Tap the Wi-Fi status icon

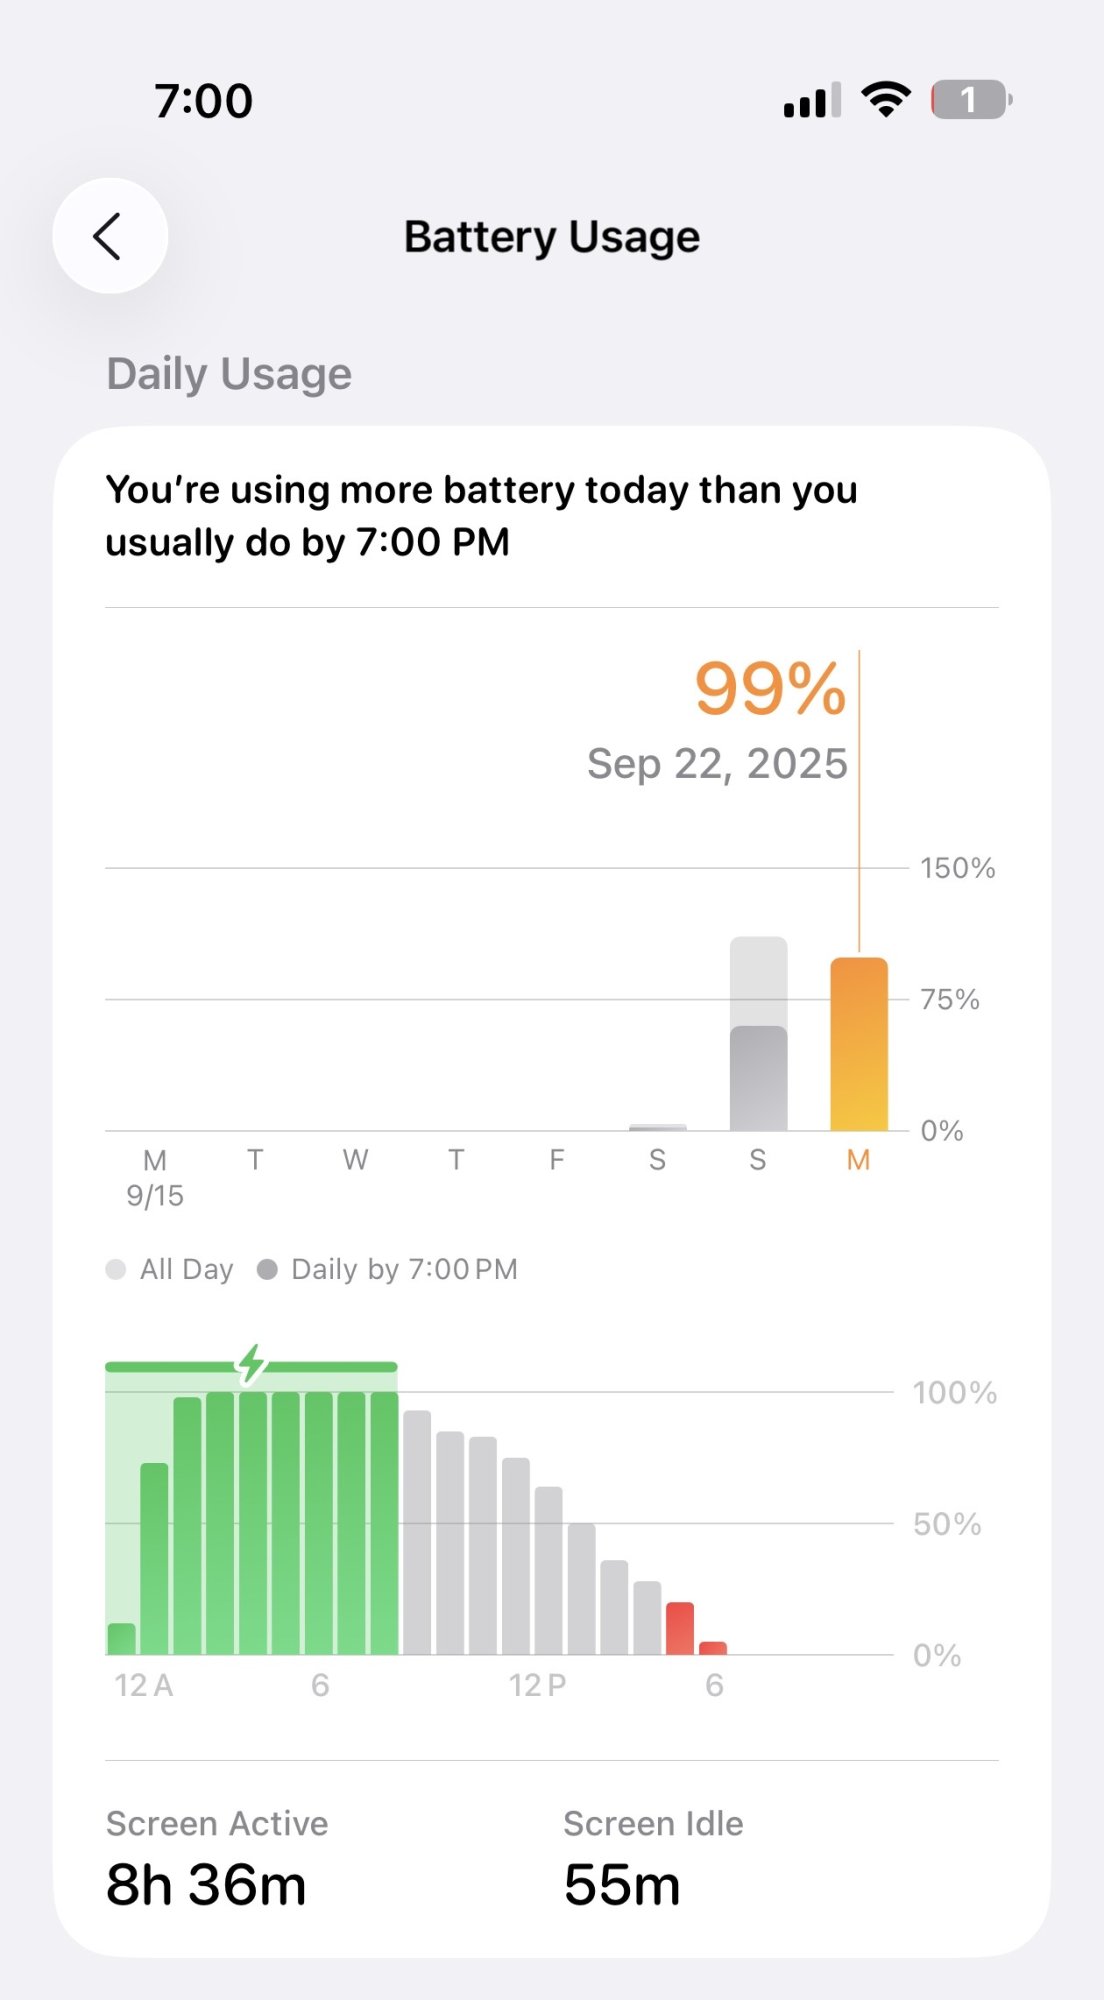tap(885, 100)
